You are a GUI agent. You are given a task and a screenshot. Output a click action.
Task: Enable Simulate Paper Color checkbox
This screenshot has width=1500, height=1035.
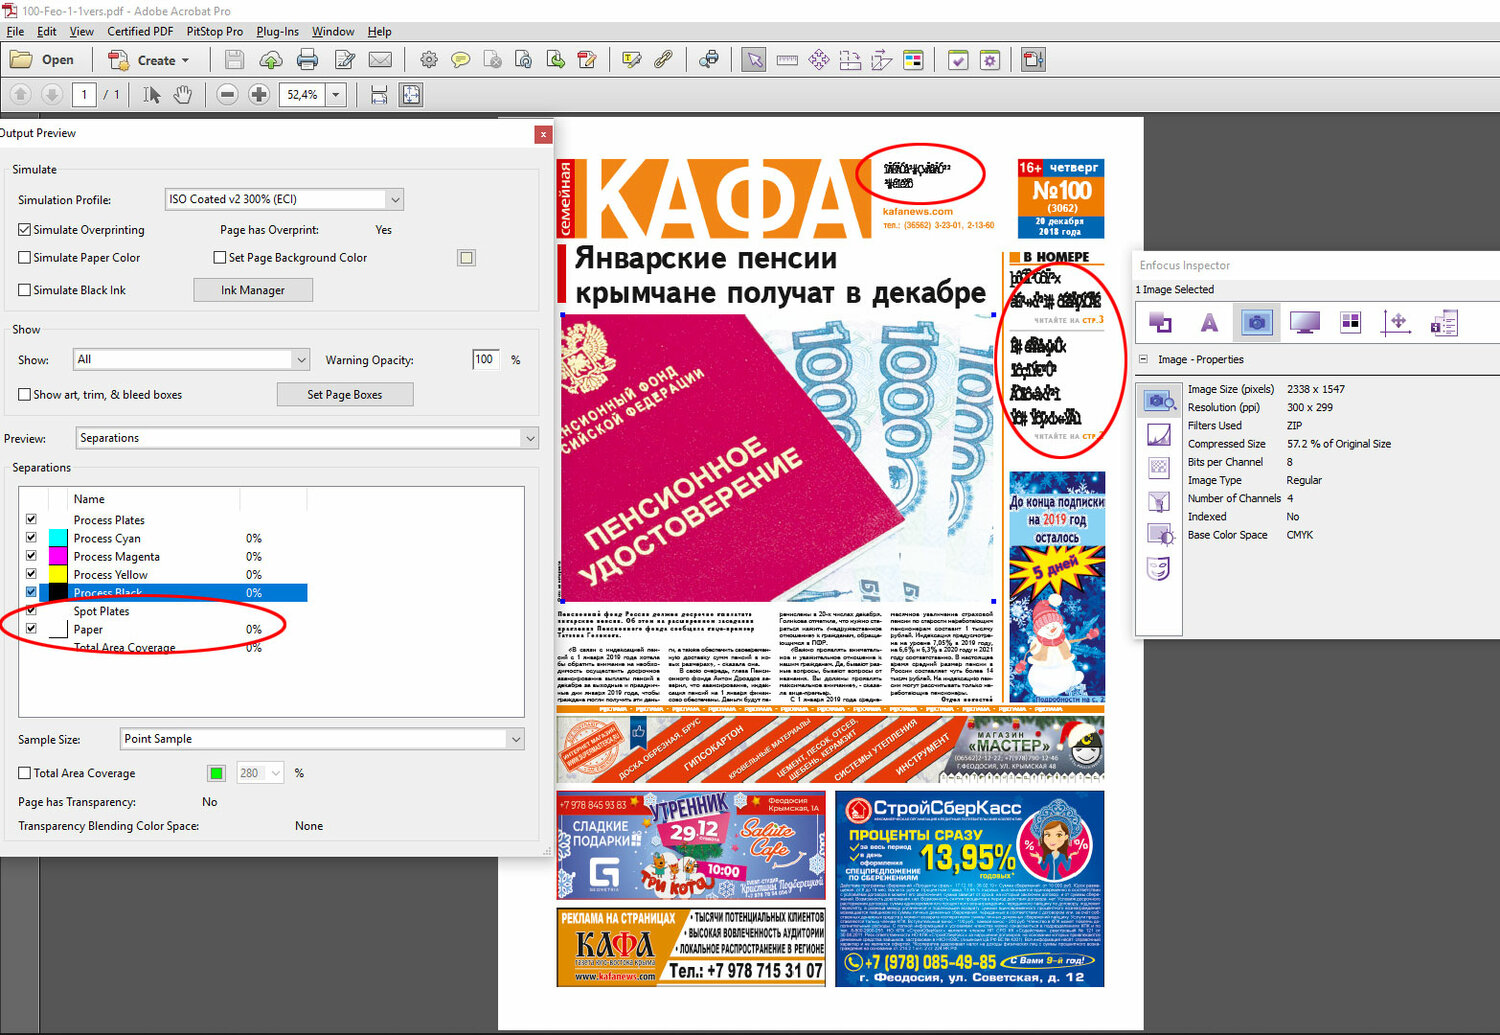click(x=24, y=257)
